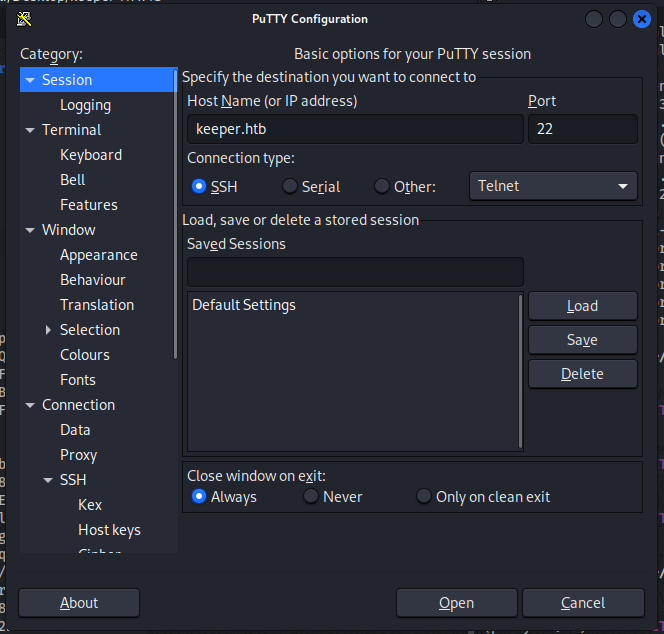Screen dimensions: 664x634
Task: Open the Data category
Action: coord(75,429)
